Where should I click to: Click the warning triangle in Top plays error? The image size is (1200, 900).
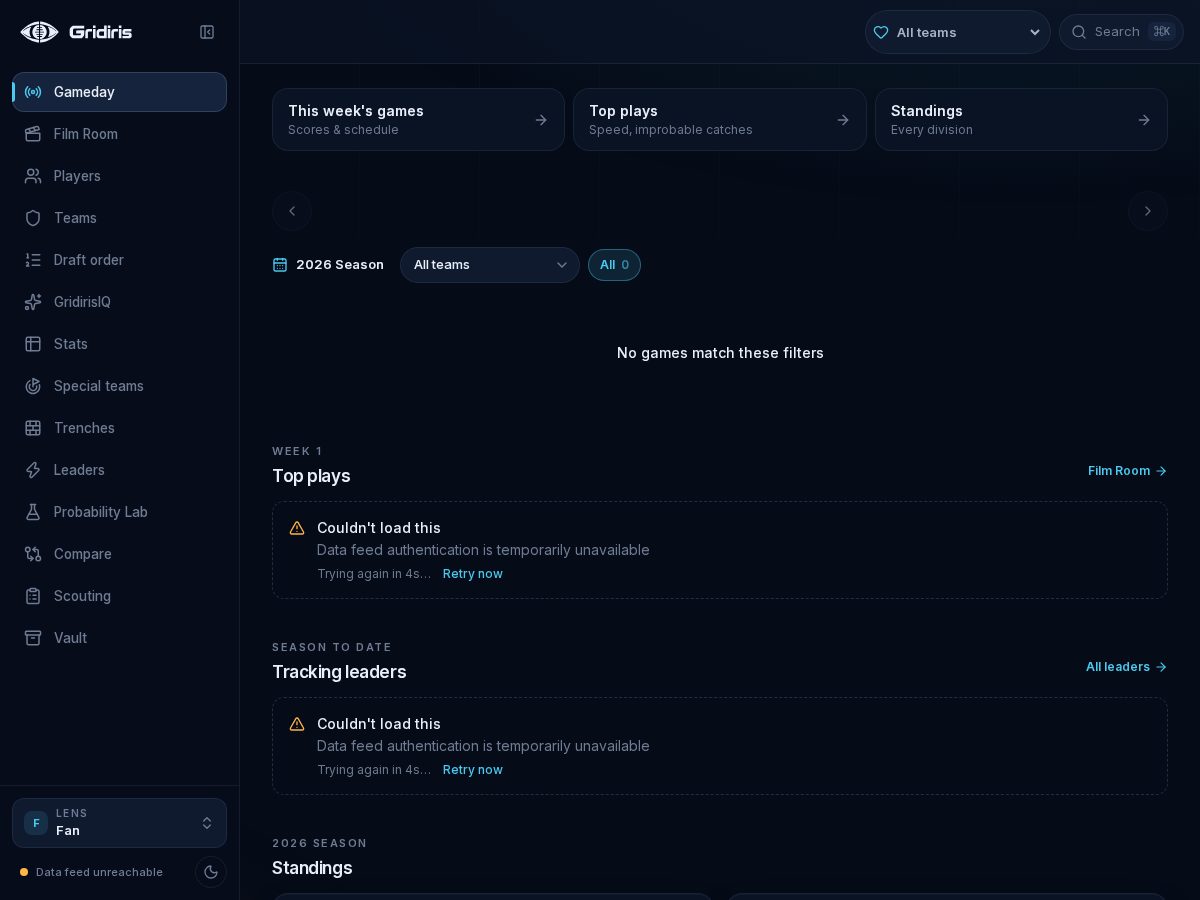297,528
